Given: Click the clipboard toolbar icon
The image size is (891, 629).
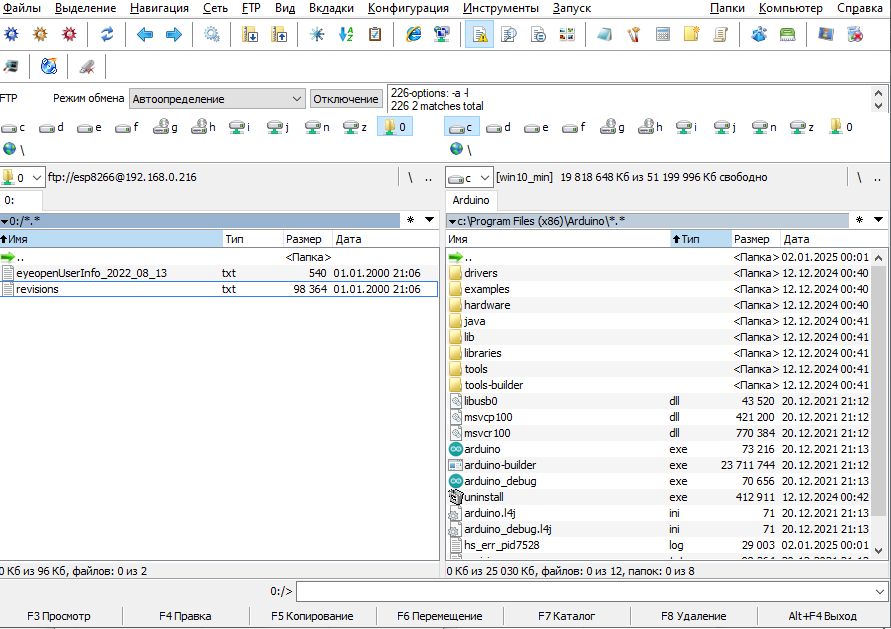Looking at the screenshot, I should [x=375, y=34].
